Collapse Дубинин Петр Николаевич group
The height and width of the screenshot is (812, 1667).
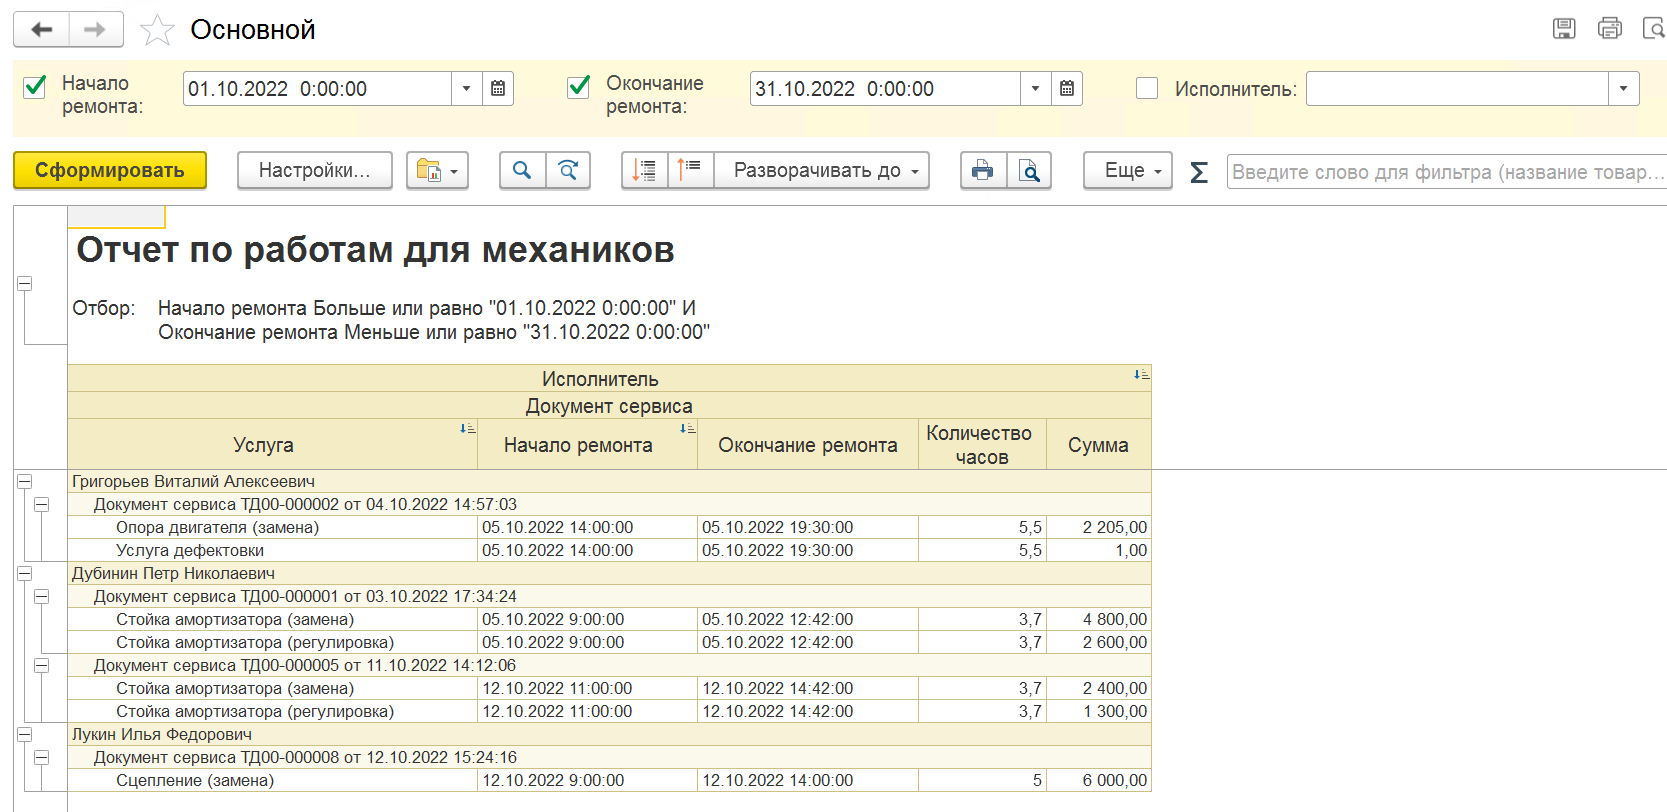point(25,573)
